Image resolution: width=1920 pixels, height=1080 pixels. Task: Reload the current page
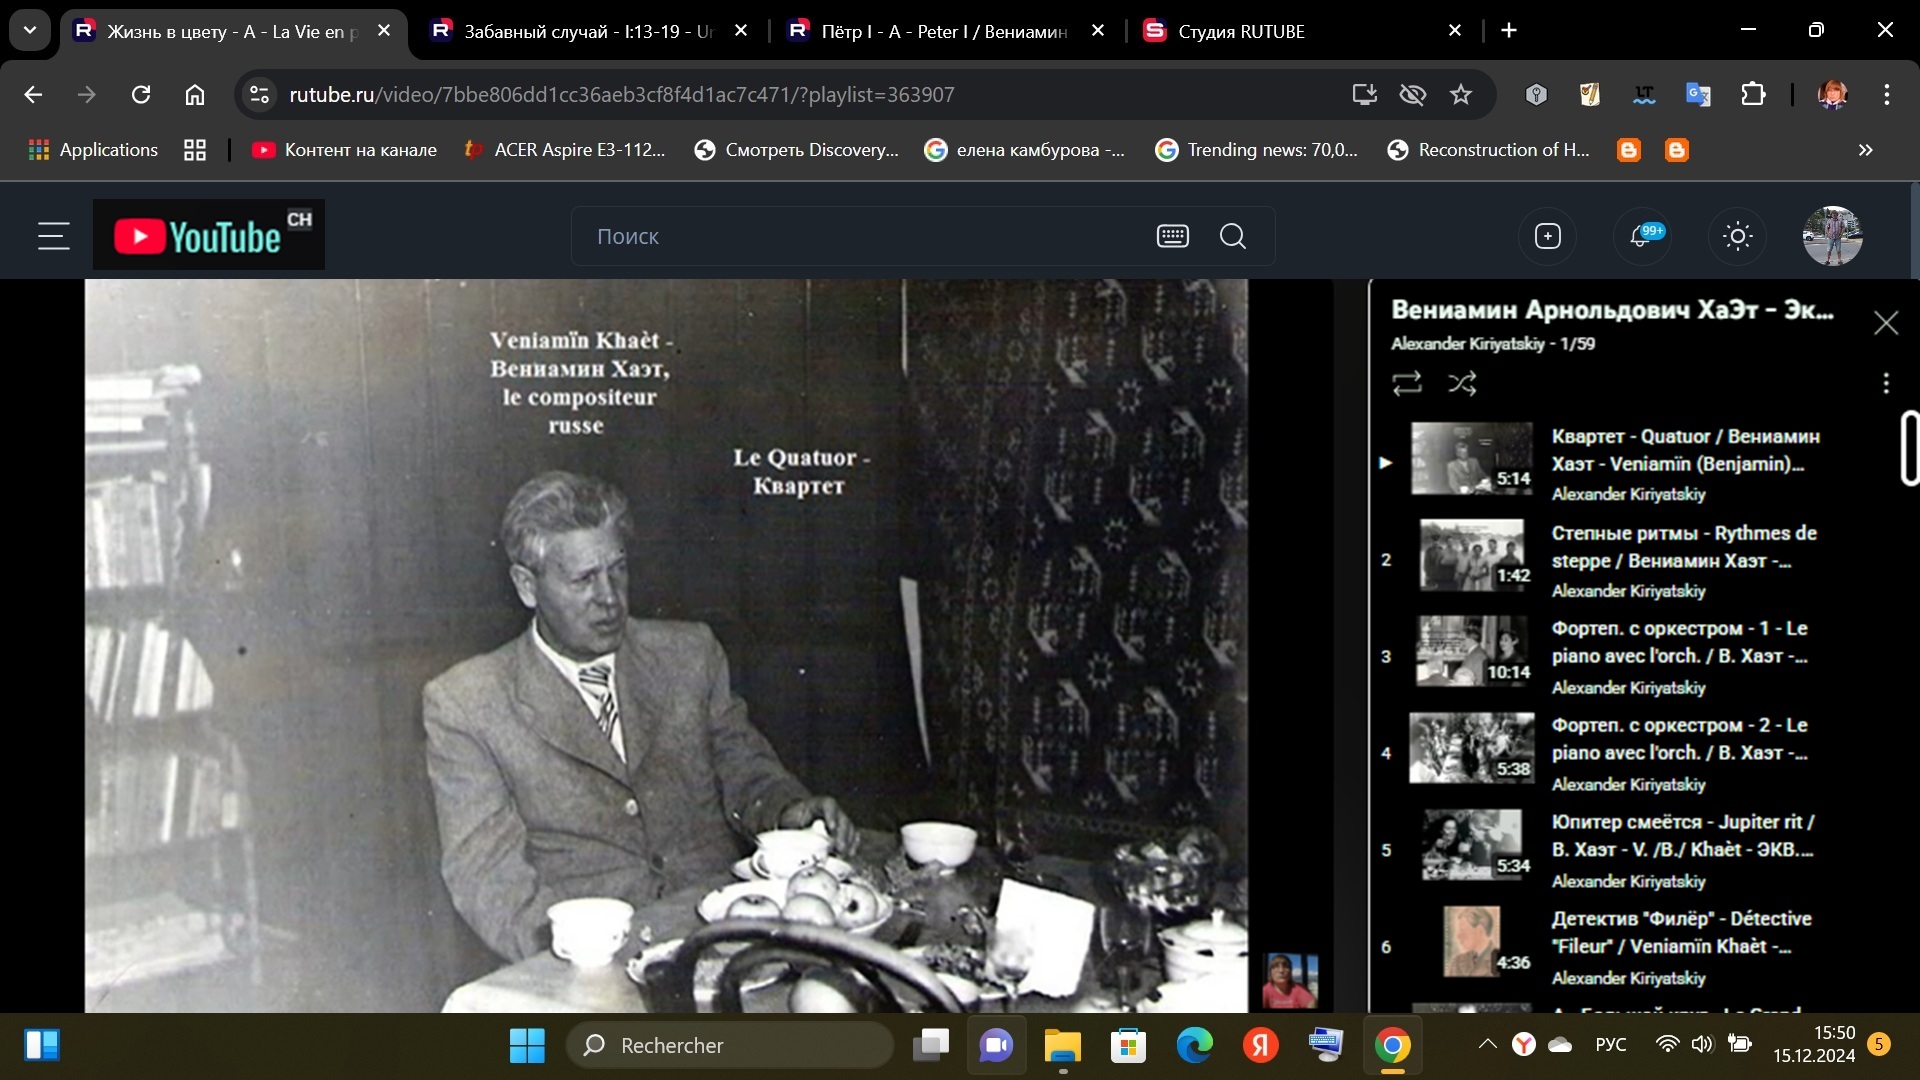click(x=141, y=94)
